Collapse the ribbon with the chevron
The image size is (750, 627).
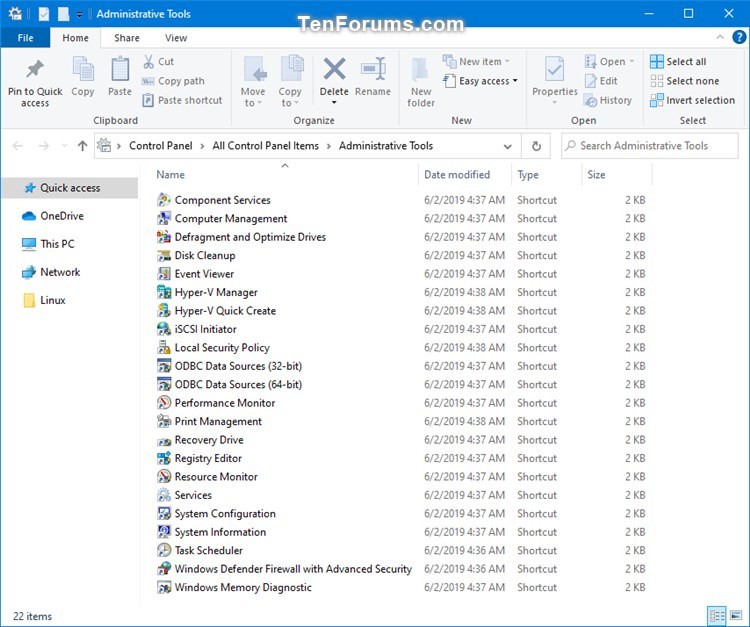click(720, 37)
